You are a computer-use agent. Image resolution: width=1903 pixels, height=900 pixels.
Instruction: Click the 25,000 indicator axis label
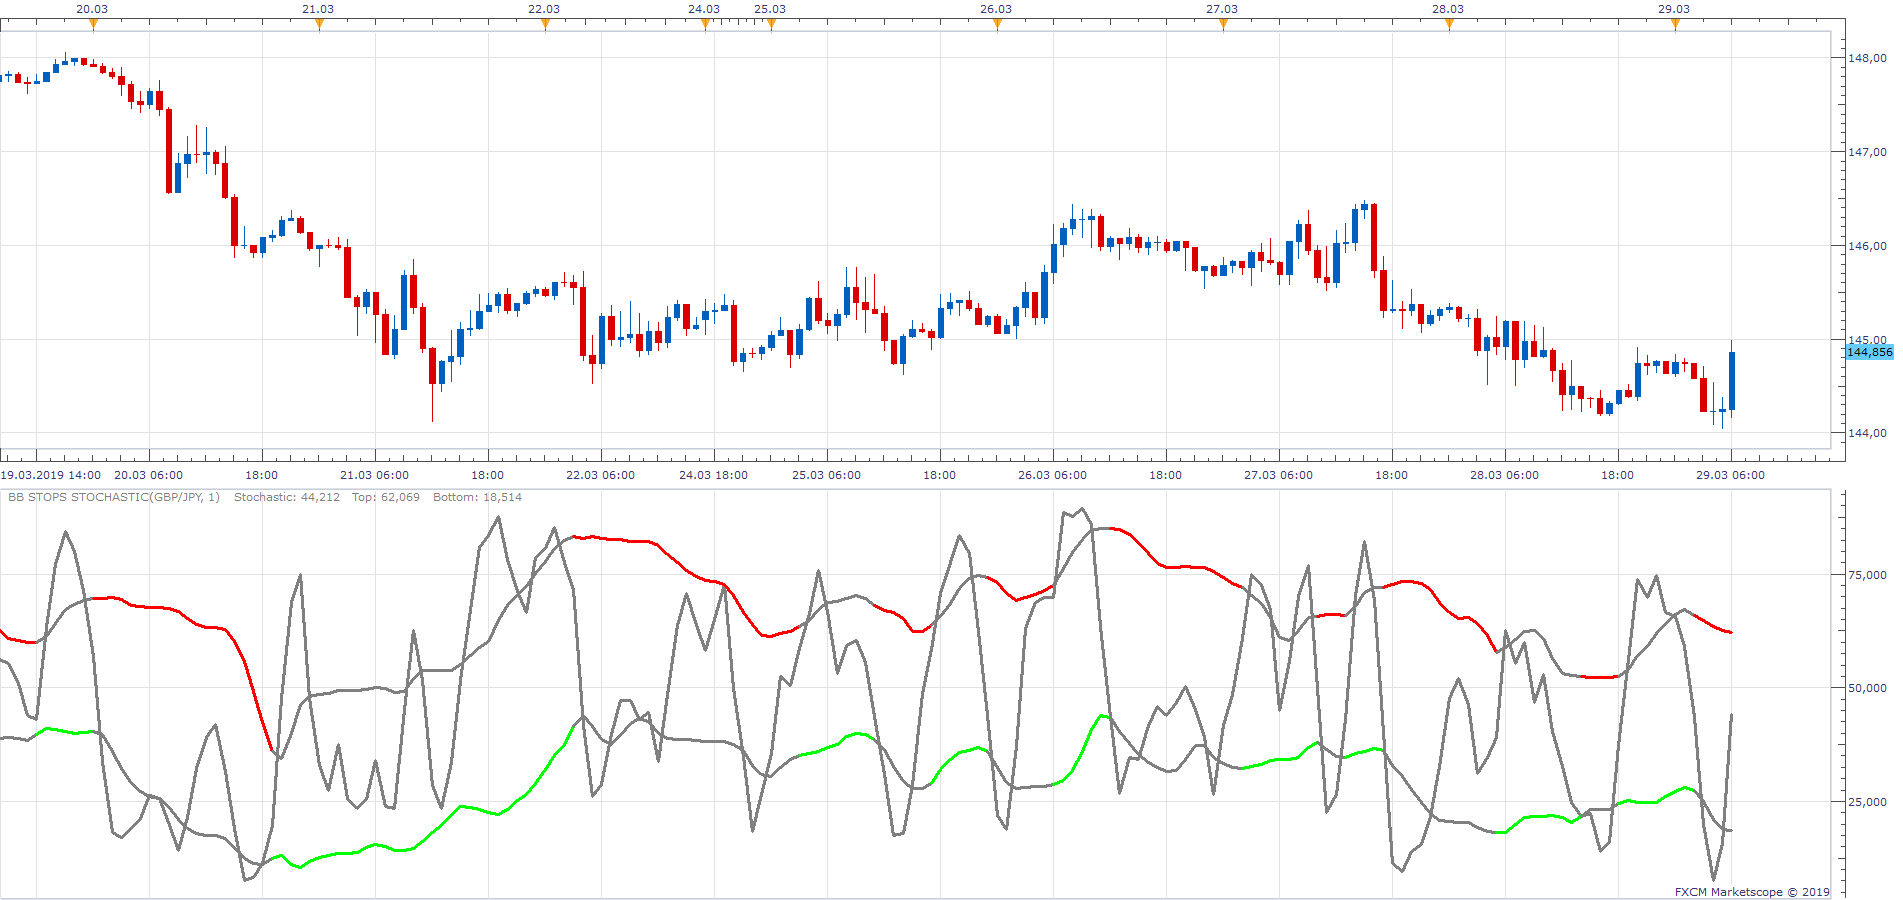click(x=1867, y=802)
